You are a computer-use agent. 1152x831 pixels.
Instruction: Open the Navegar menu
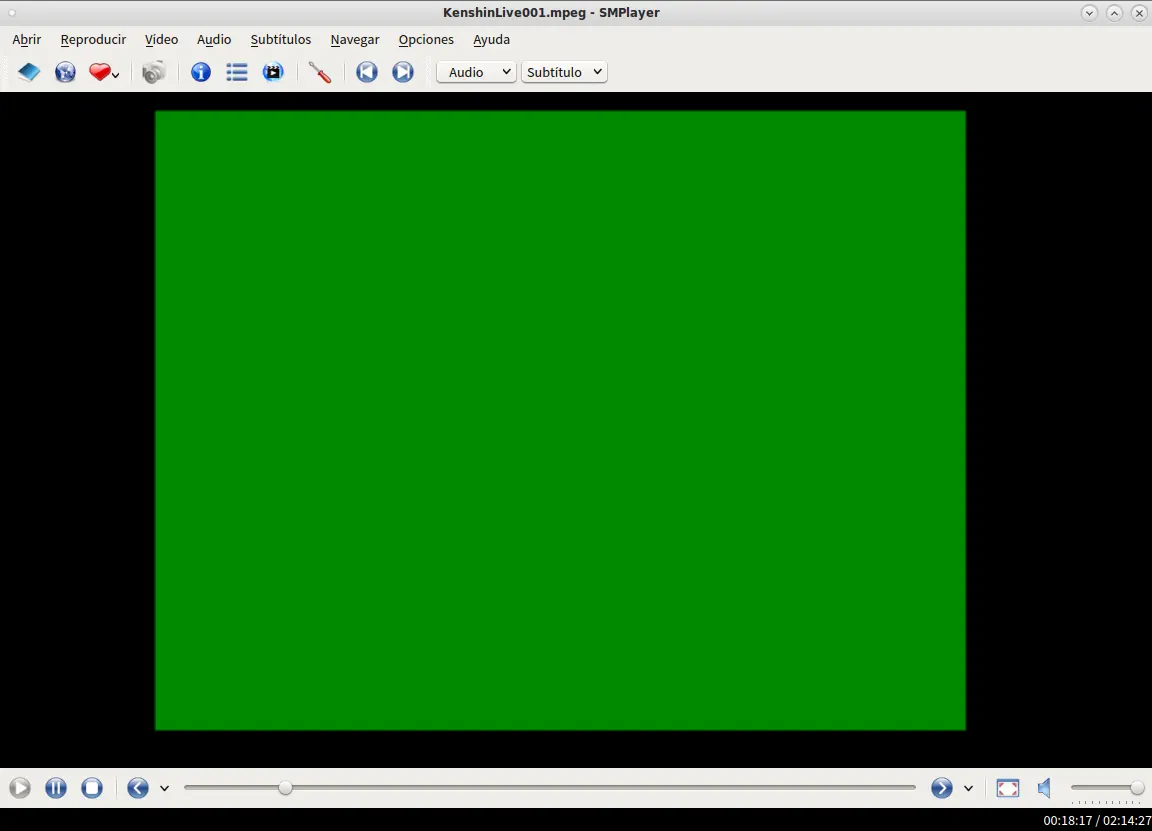(355, 40)
